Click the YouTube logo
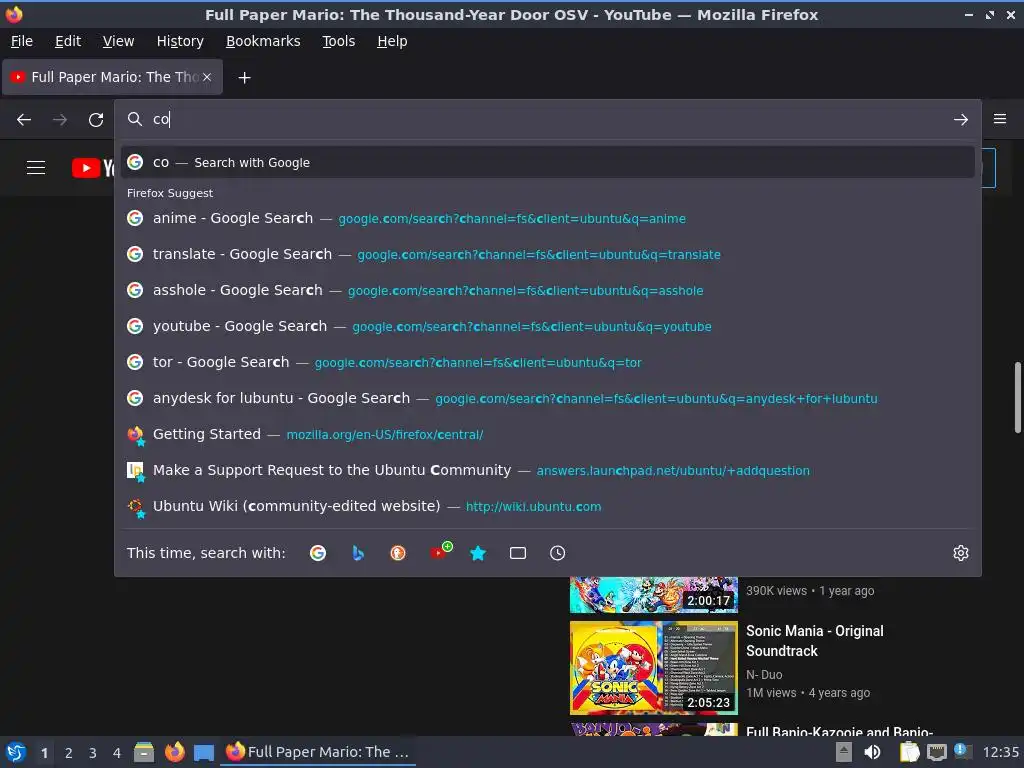The image size is (1024, 768). pos(93,168)
